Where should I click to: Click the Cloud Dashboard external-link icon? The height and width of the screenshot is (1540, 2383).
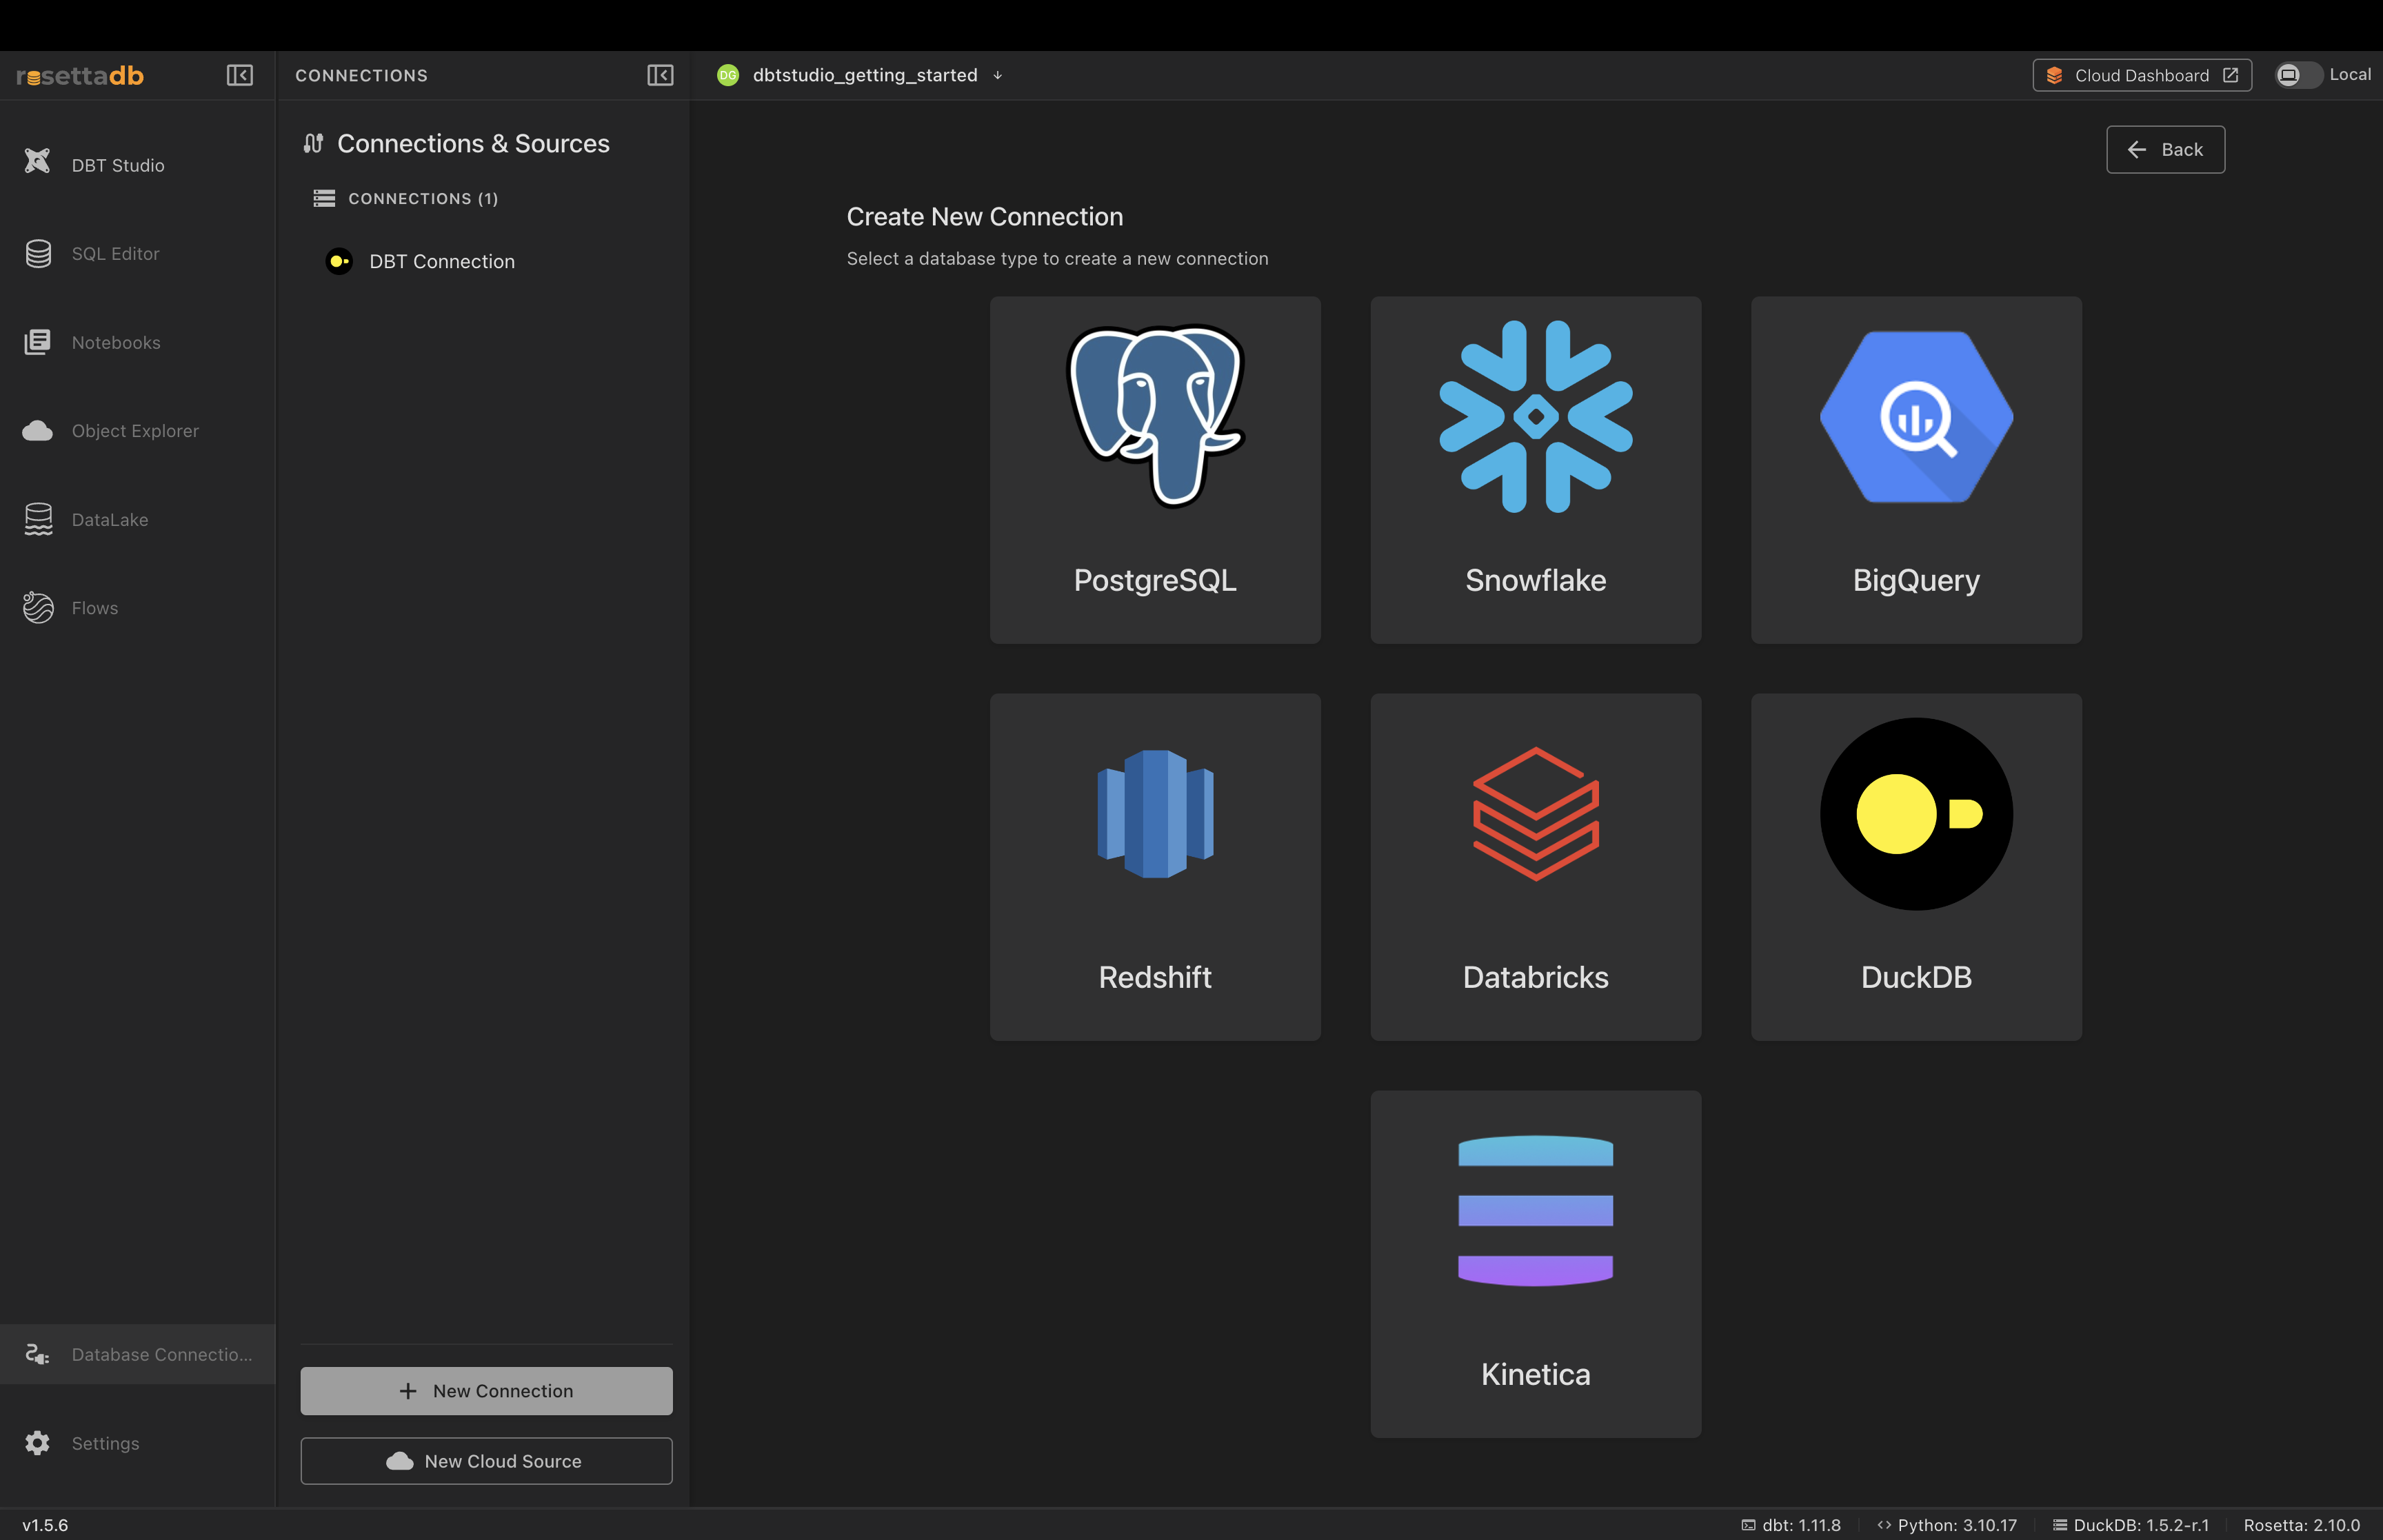[x=2230, y=75]
